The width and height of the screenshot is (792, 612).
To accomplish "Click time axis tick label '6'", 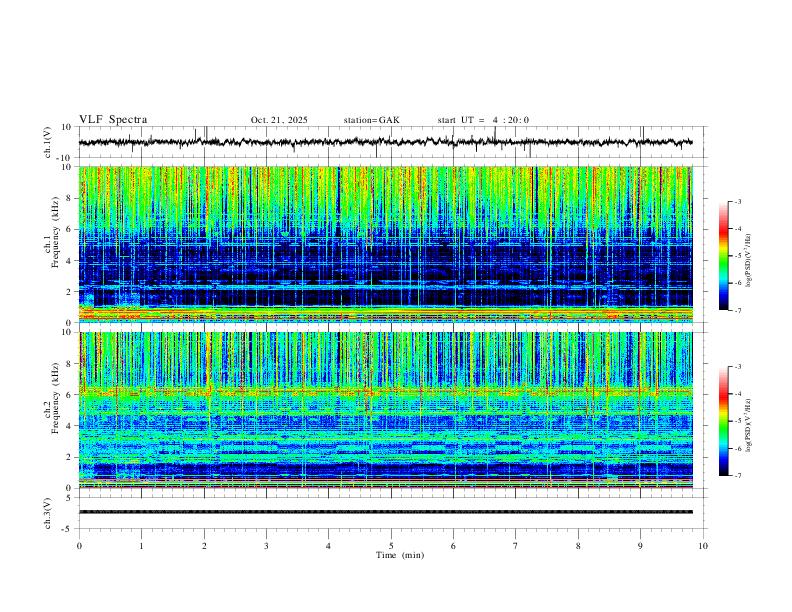I will pyautogui.click(x=453, y=546).
